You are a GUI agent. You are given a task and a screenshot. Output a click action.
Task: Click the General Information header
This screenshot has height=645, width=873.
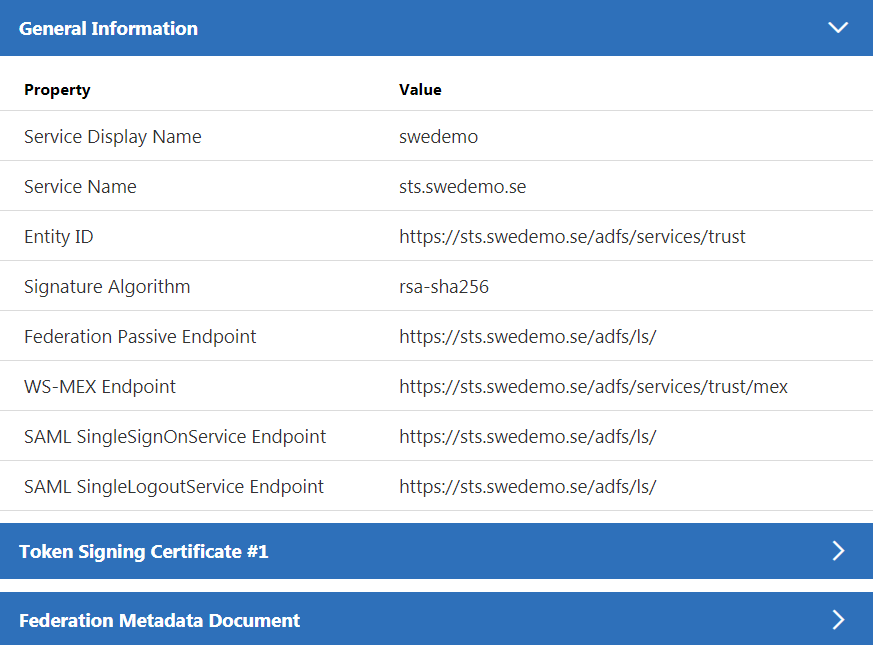(x=108, y=28)
